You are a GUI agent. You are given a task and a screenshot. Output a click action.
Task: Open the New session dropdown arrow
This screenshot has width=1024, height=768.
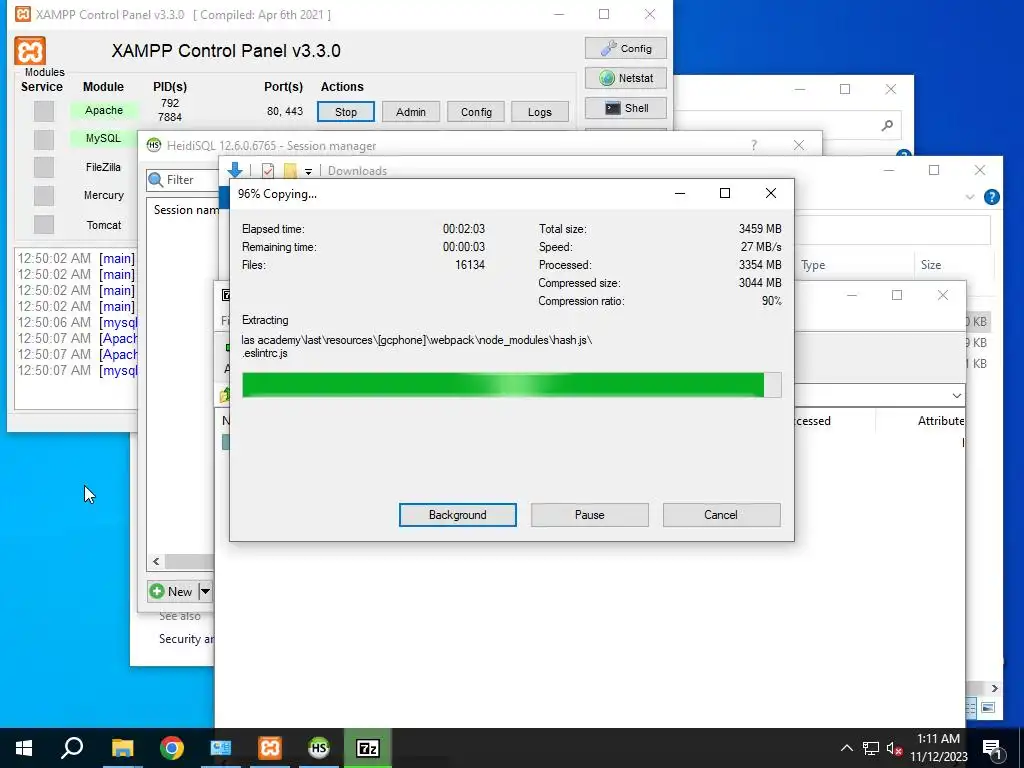(x=205, y=592)
